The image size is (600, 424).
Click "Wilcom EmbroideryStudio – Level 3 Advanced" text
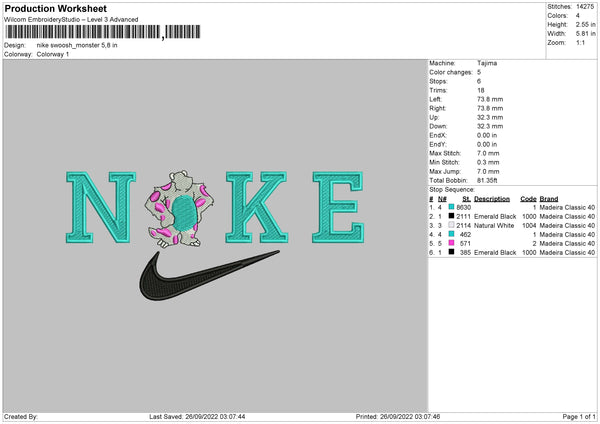tap(71, 20)
